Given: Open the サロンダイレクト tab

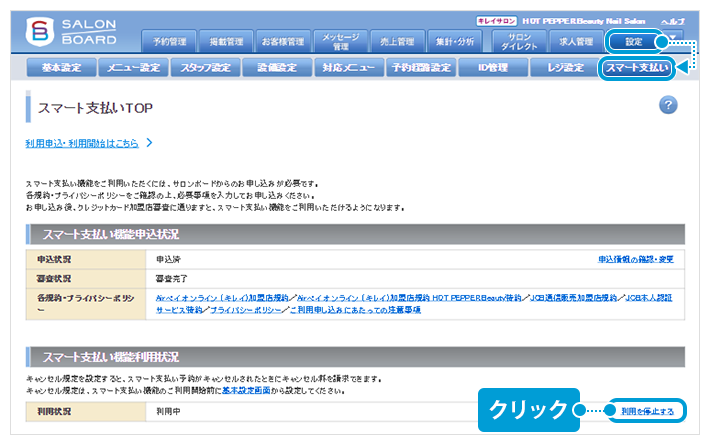Looking at the screenshot, I should click(518, 41).
